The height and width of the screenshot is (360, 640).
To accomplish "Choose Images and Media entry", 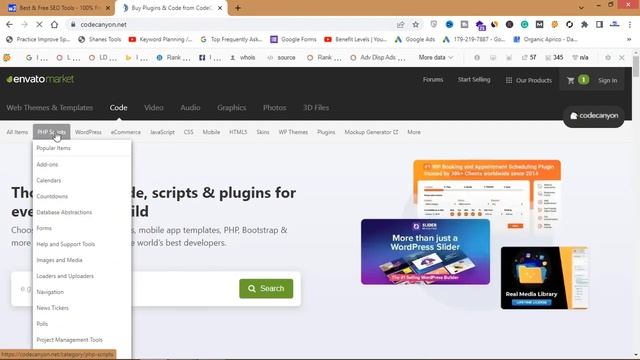I will tap(59, 260).
